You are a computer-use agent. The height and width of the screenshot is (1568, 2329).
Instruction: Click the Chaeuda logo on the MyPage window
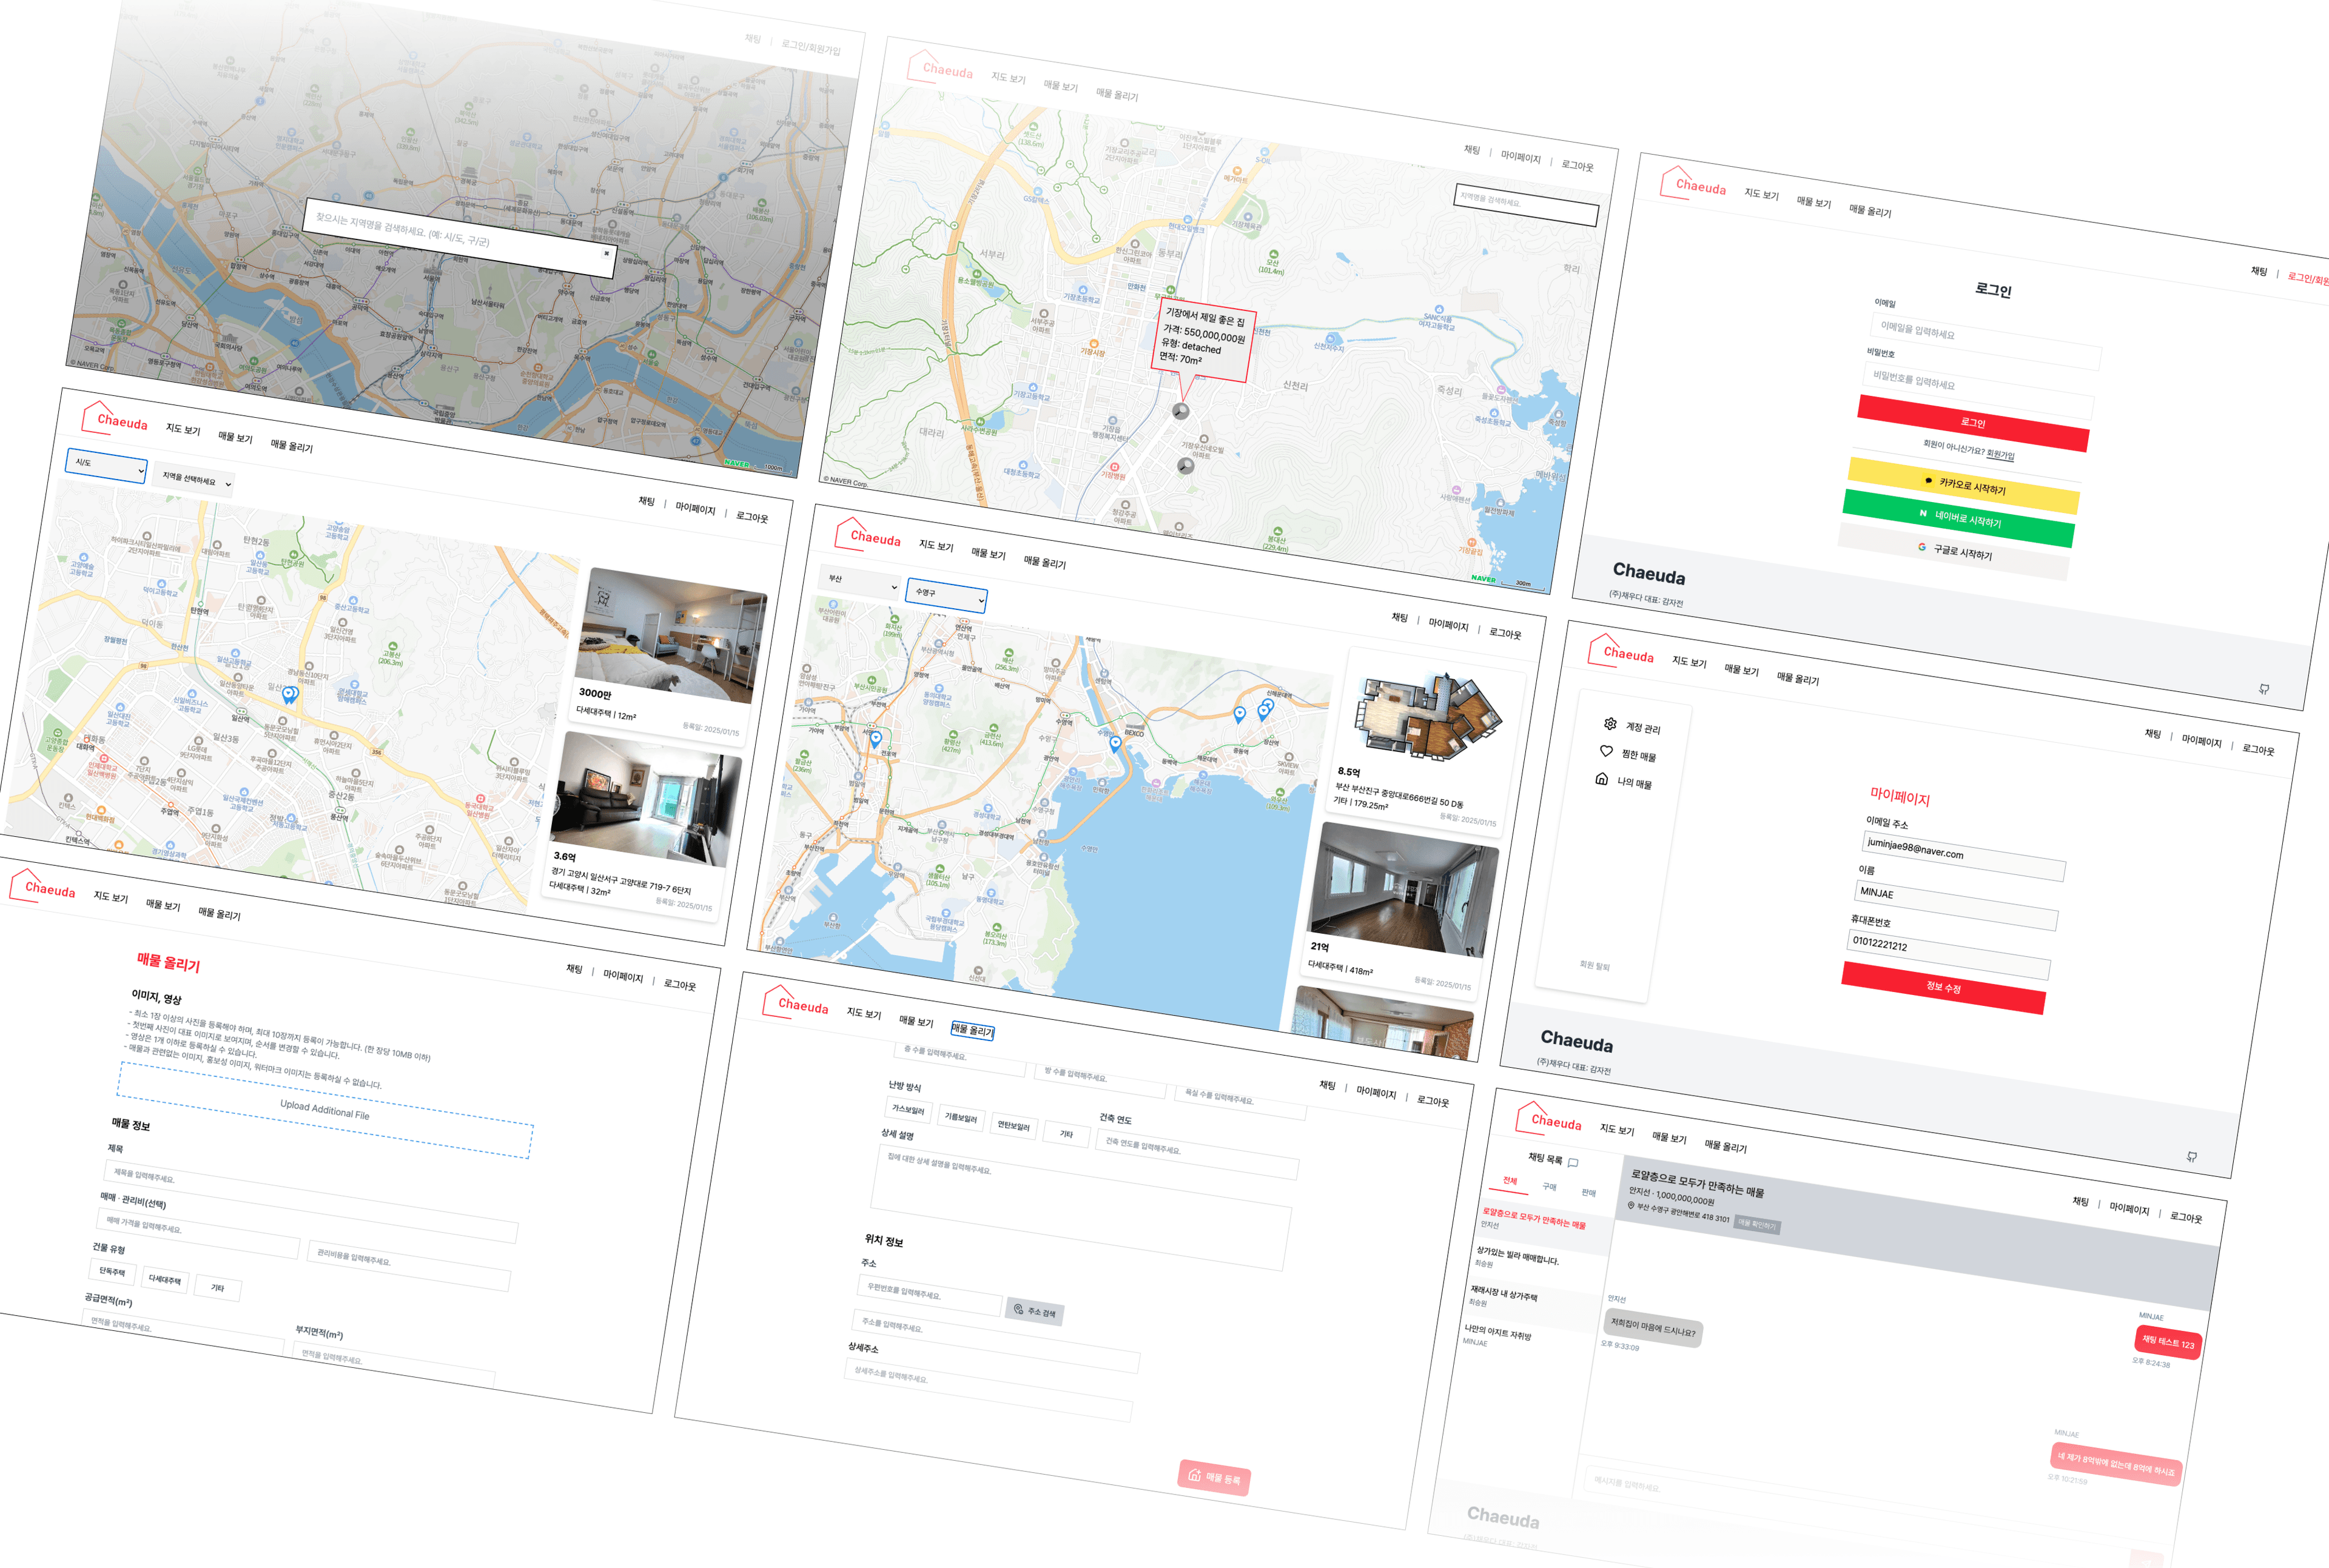point(1621,651)
